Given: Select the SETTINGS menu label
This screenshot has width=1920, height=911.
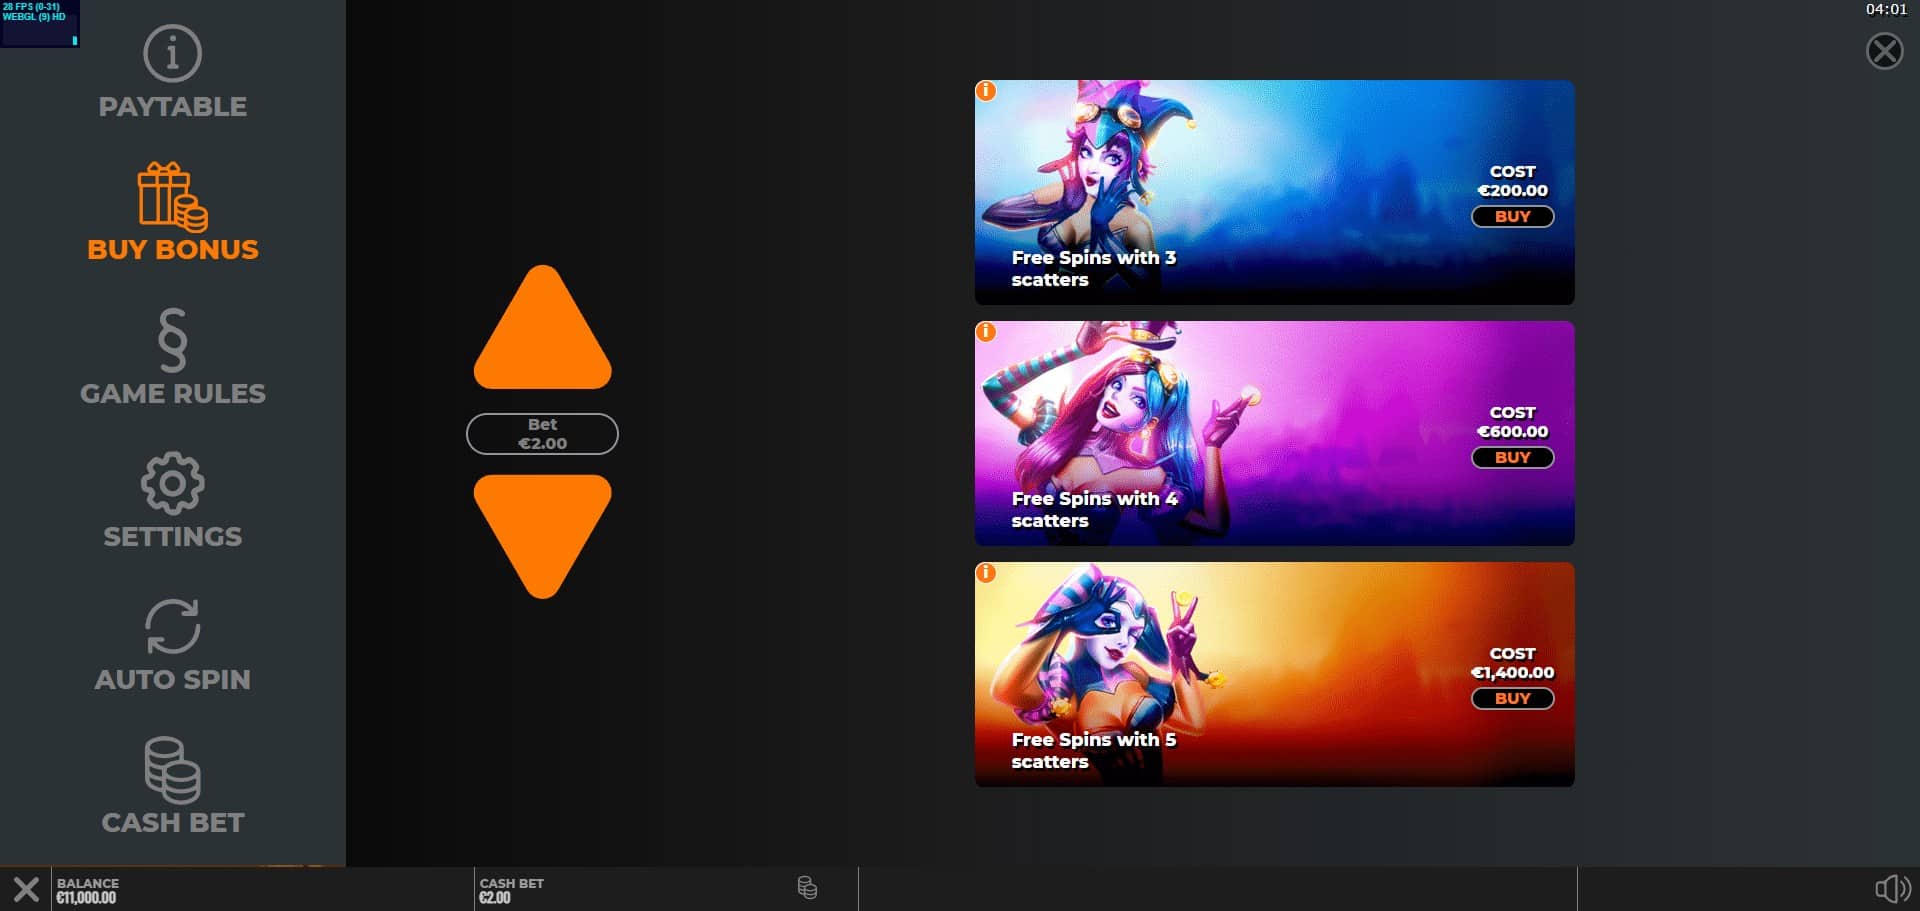Looking at the screenshot, I should (172, 537).
